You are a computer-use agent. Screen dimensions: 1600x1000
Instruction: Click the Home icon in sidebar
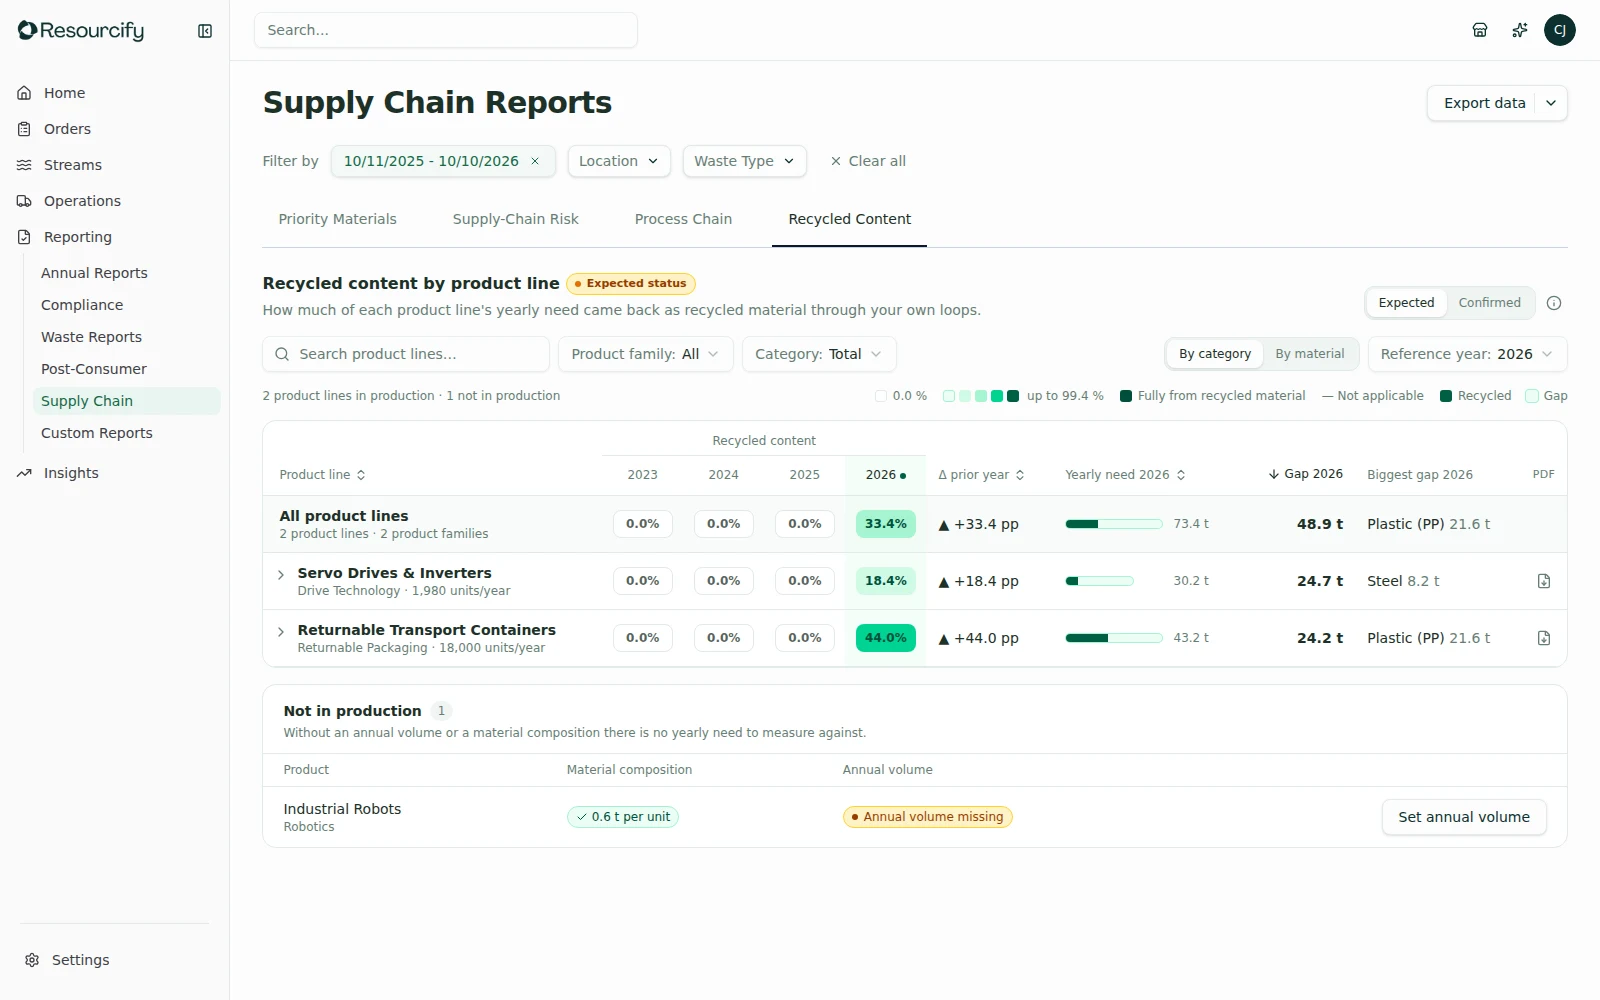[24, 93]
